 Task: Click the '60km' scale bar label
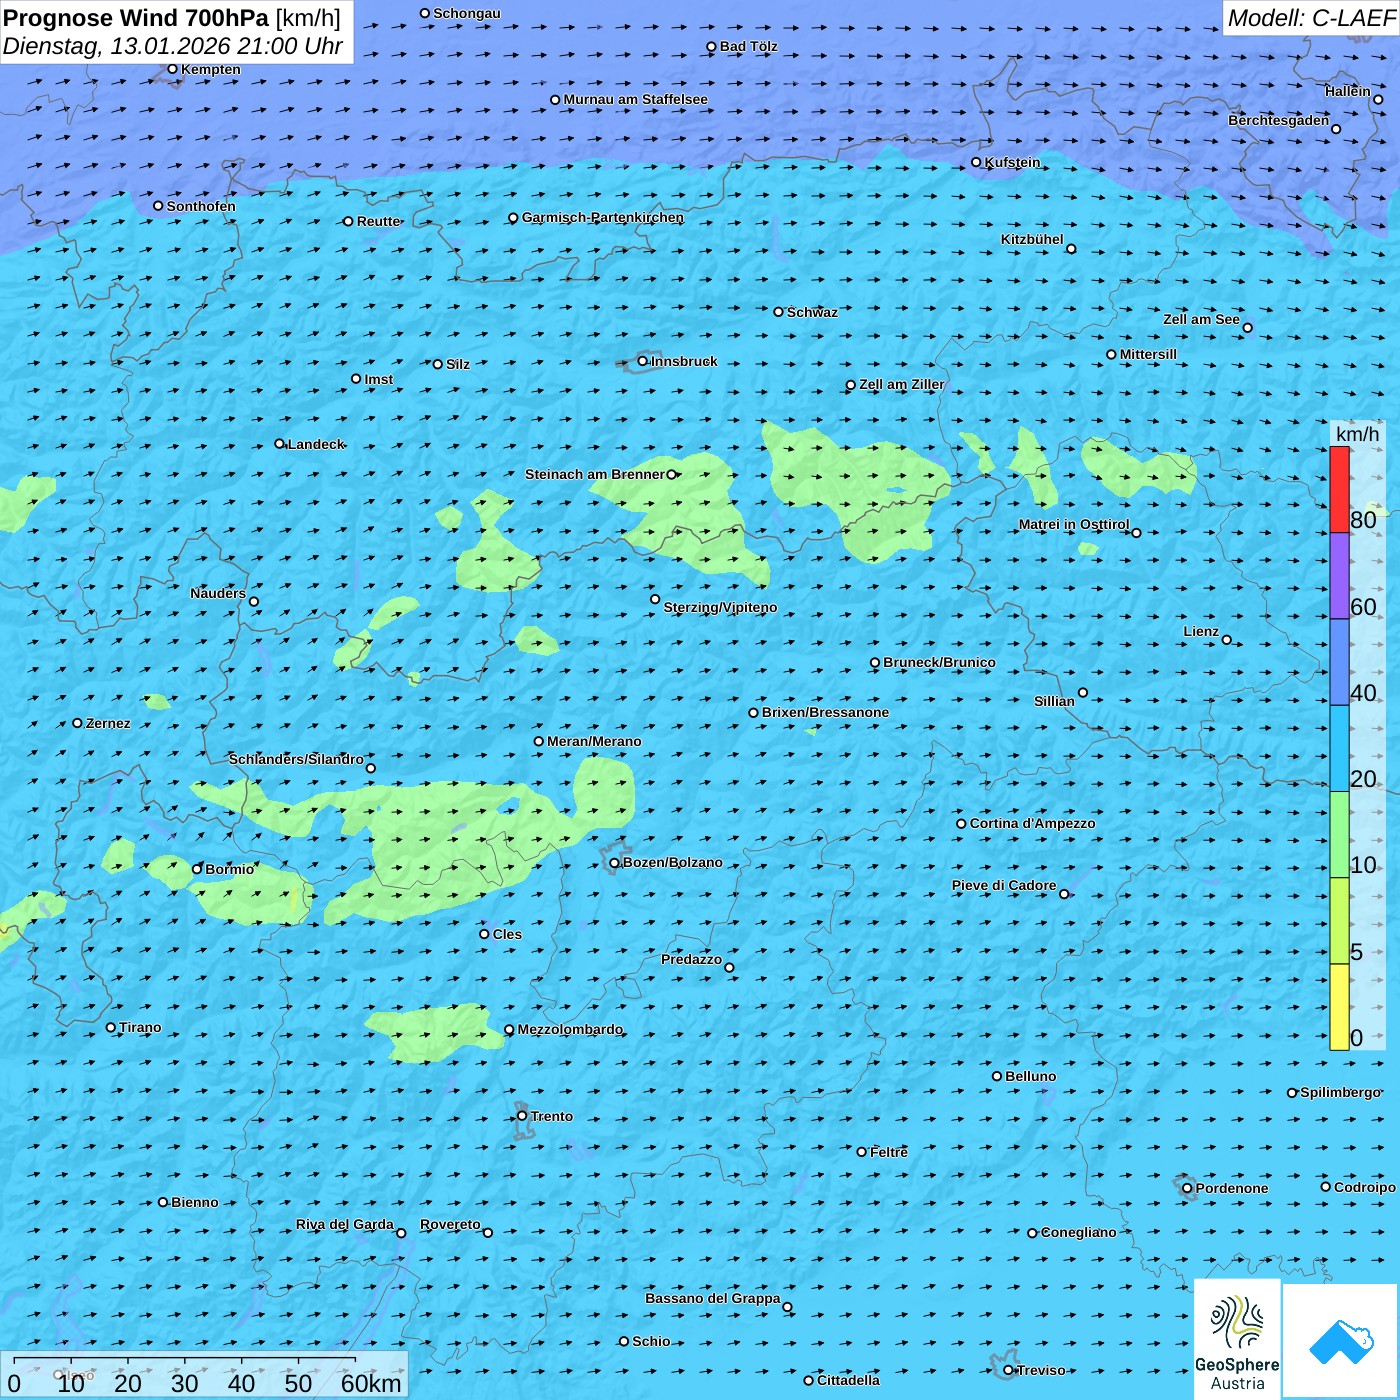click(x=371, y=1383)
